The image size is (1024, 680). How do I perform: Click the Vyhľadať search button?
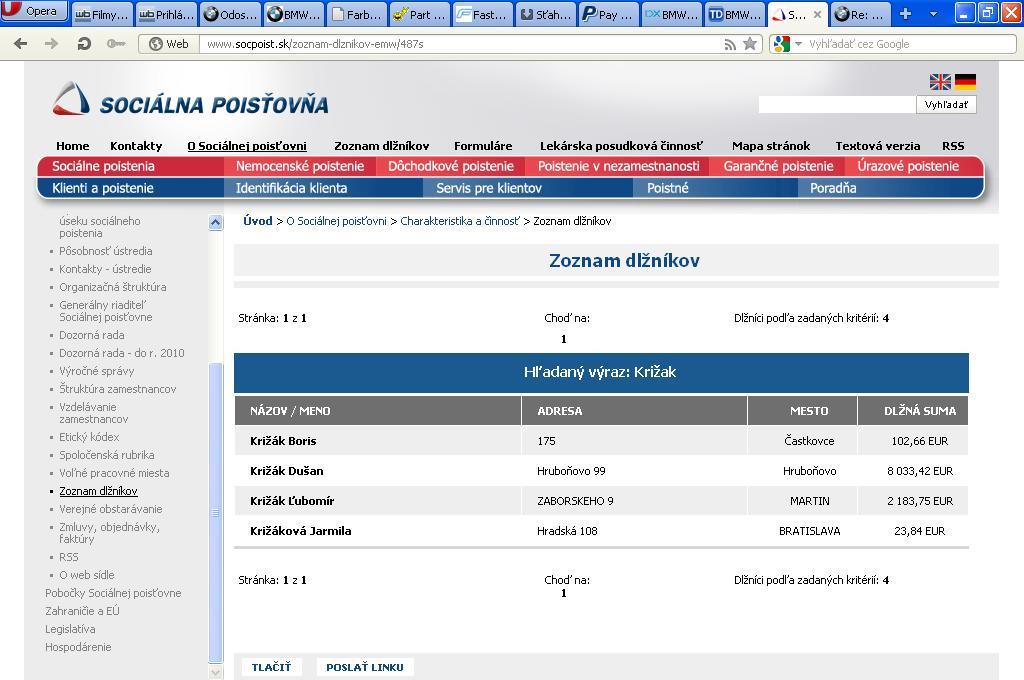pyautogui.click(x=946, y=105)
